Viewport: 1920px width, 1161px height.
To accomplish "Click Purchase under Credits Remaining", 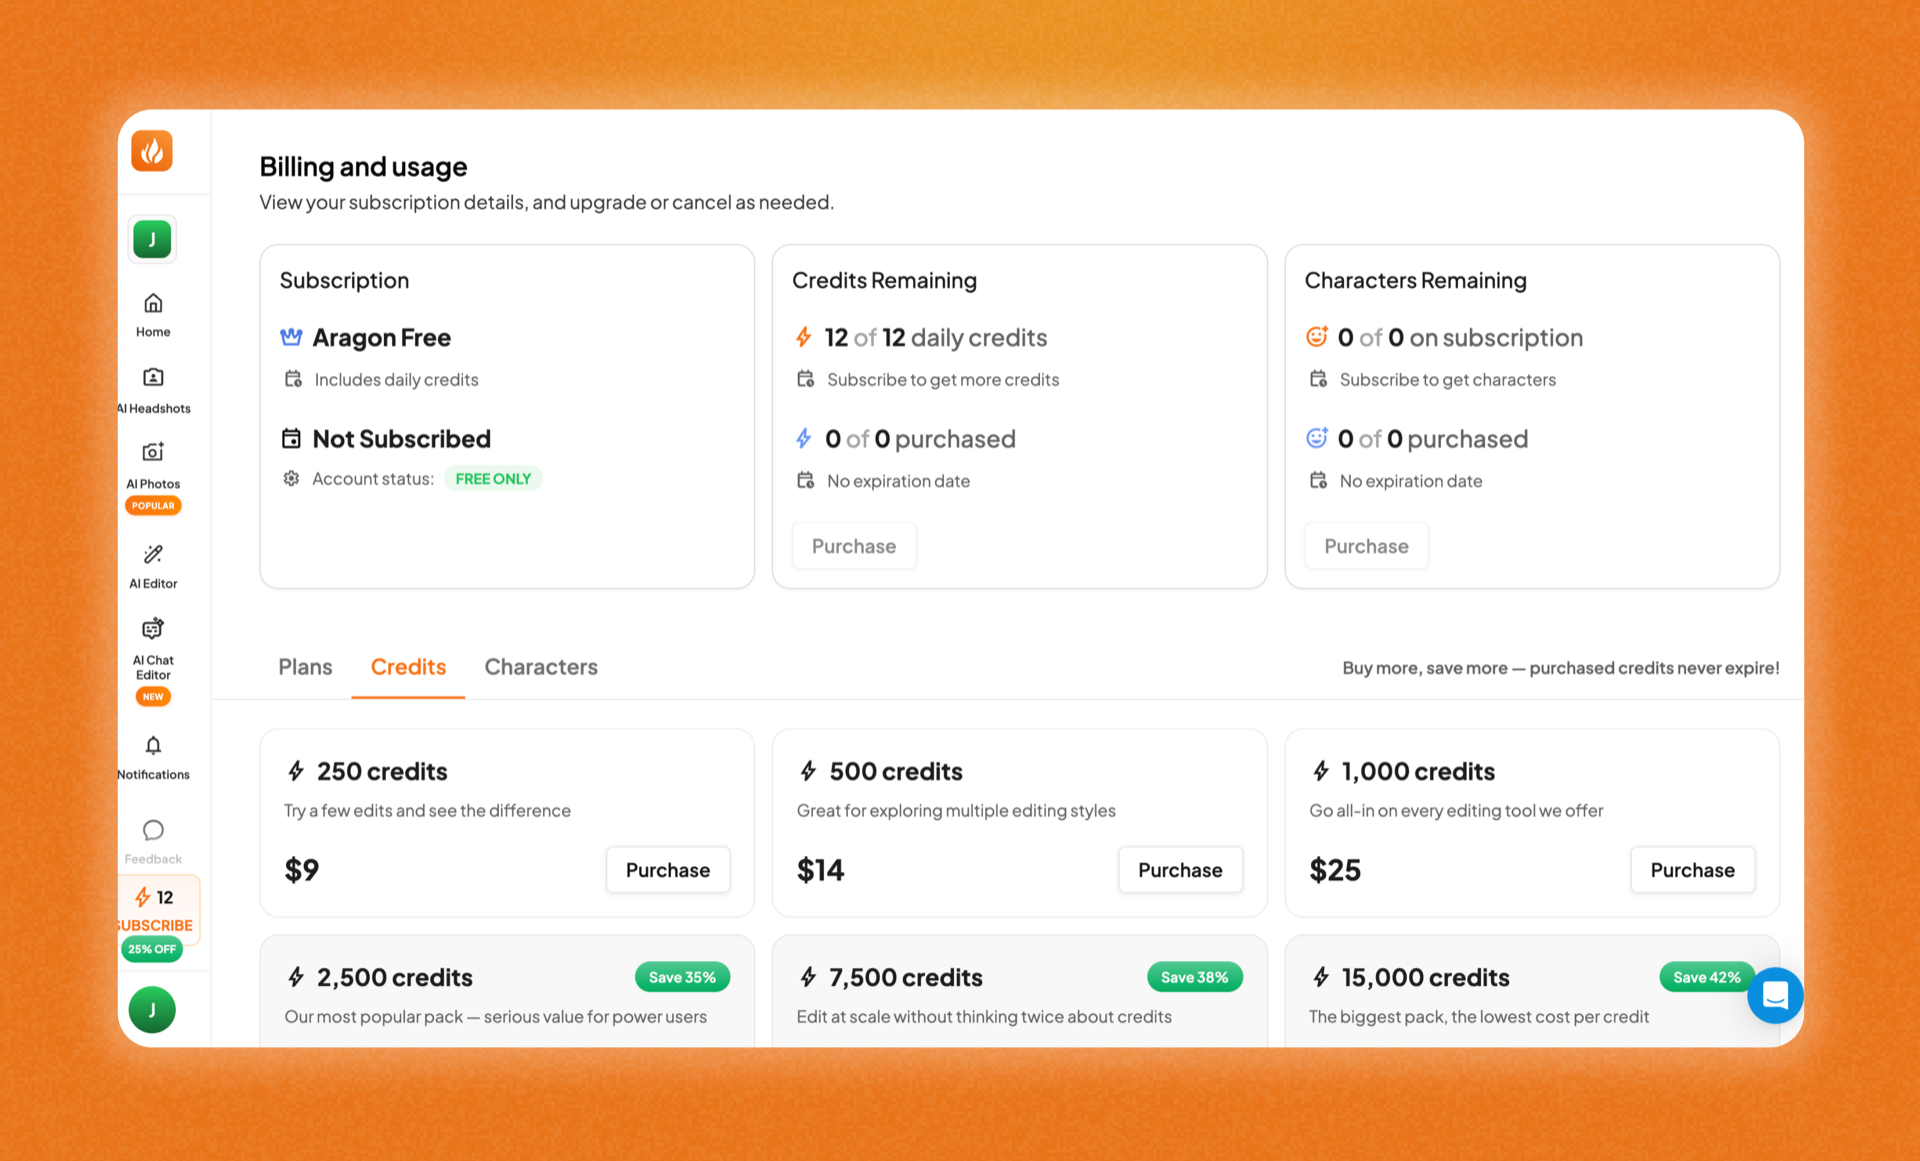I will pyautogui.click(x=854, y=546).
